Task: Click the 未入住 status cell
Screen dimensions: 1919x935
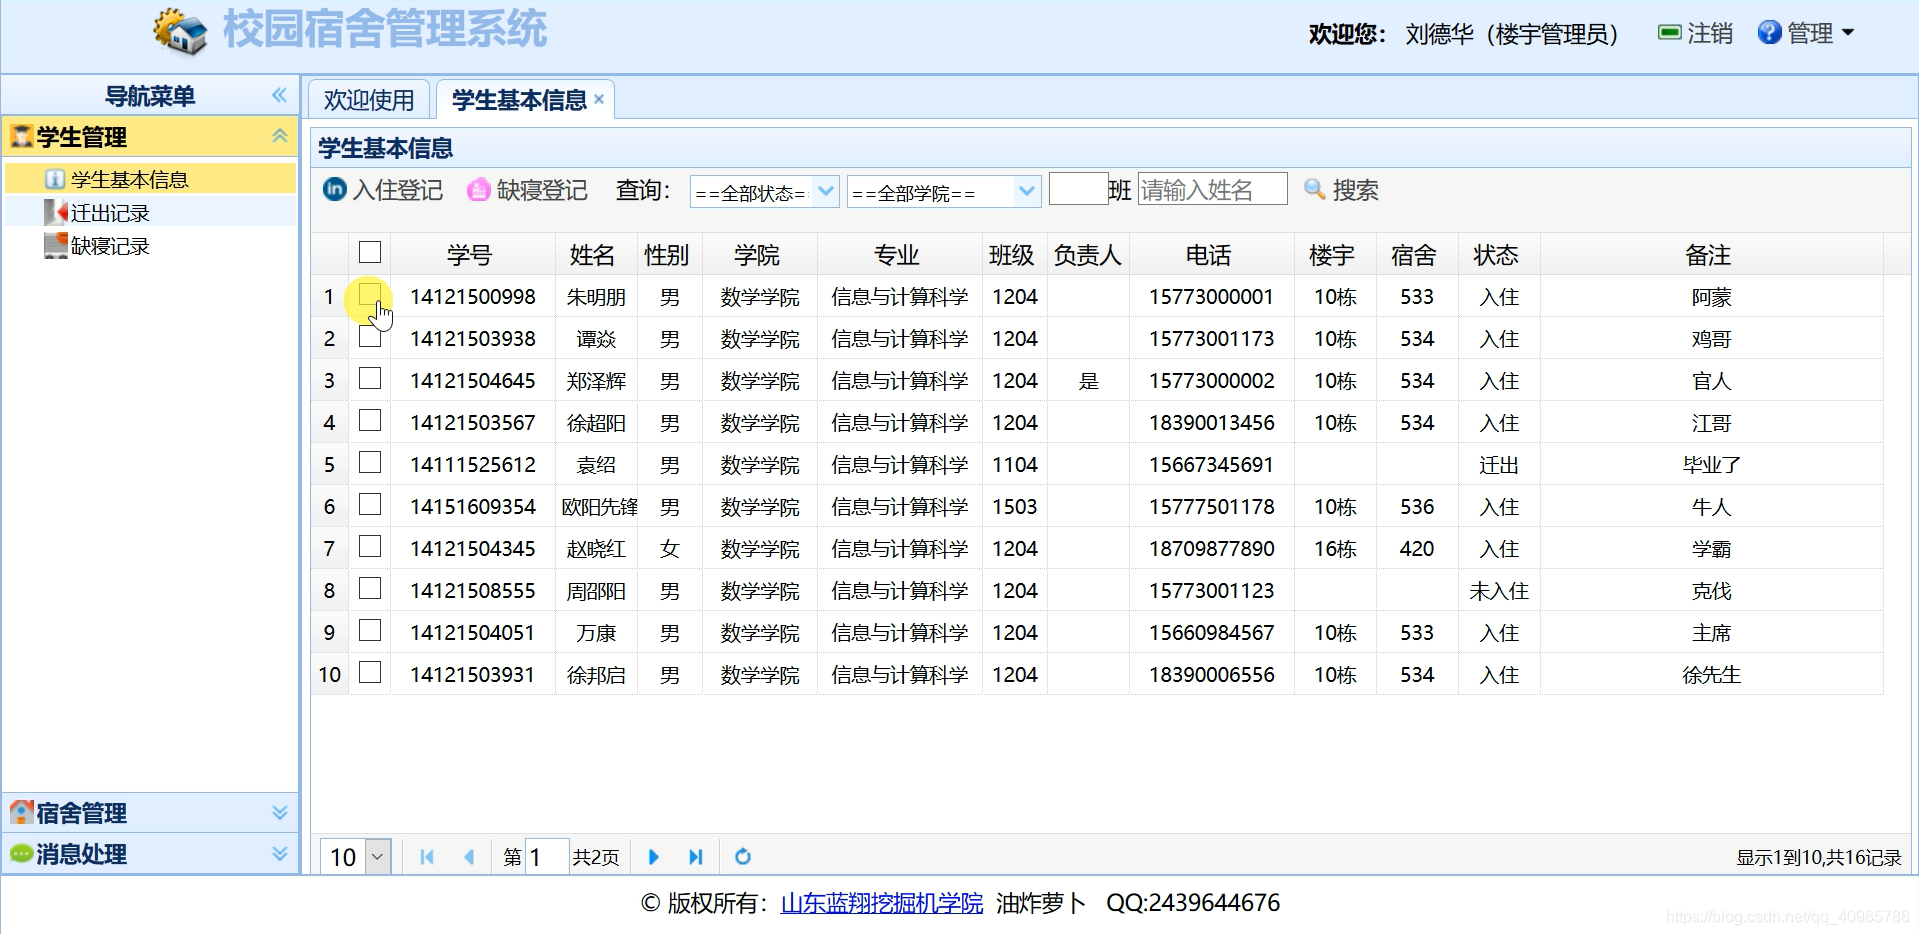Action: (1499, 591)
